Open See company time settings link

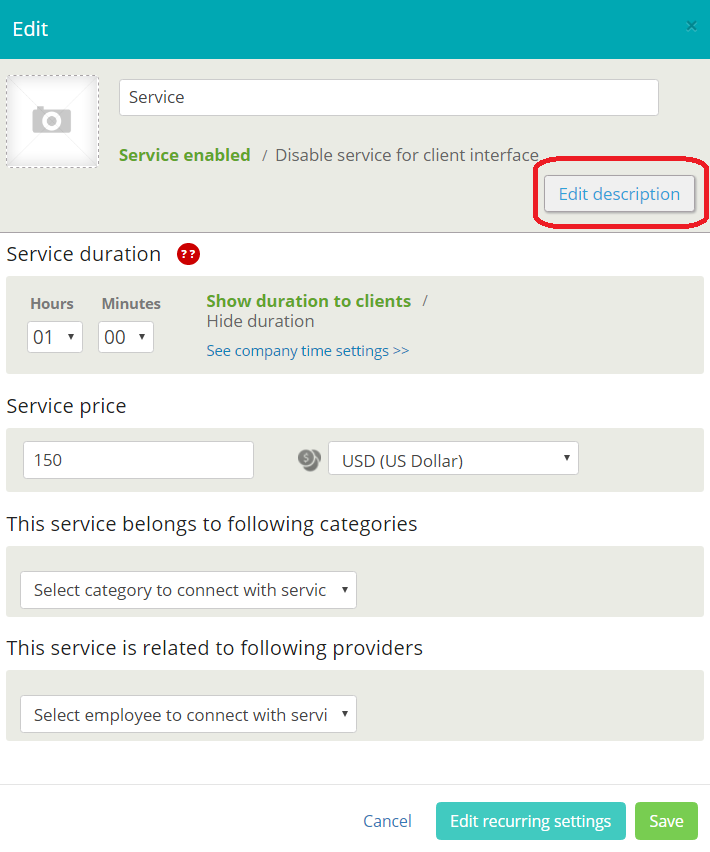coord(307,351)
